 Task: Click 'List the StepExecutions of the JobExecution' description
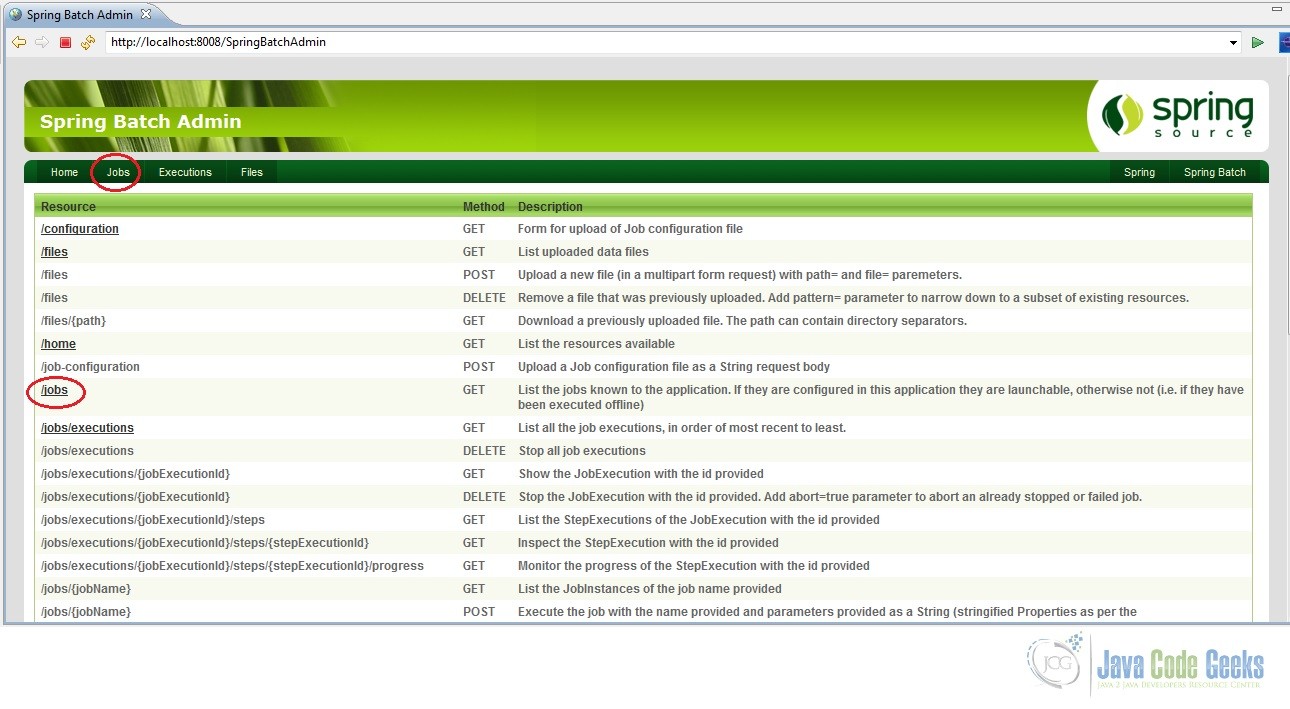(699, 520)
